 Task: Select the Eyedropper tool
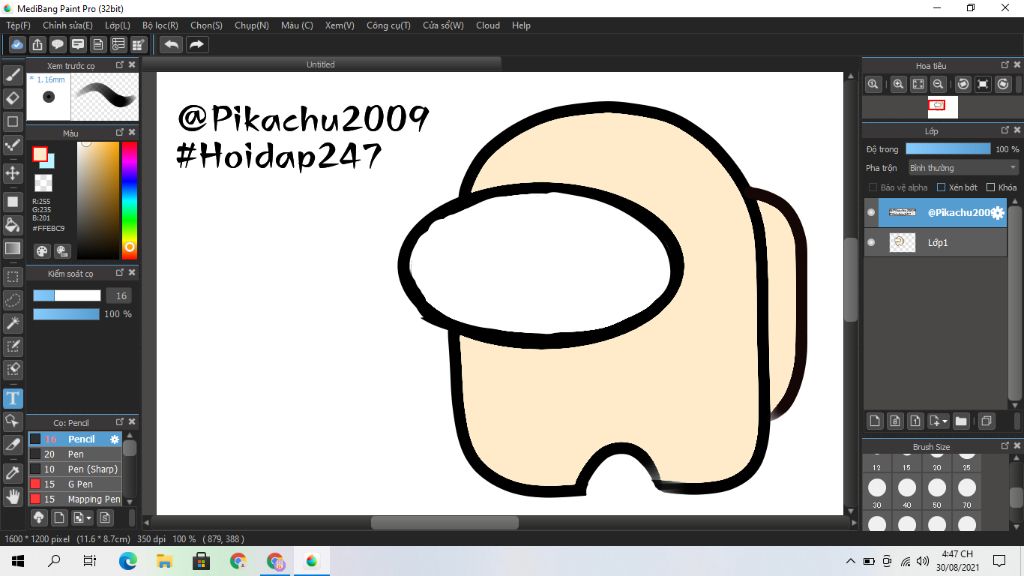(12, 473)
